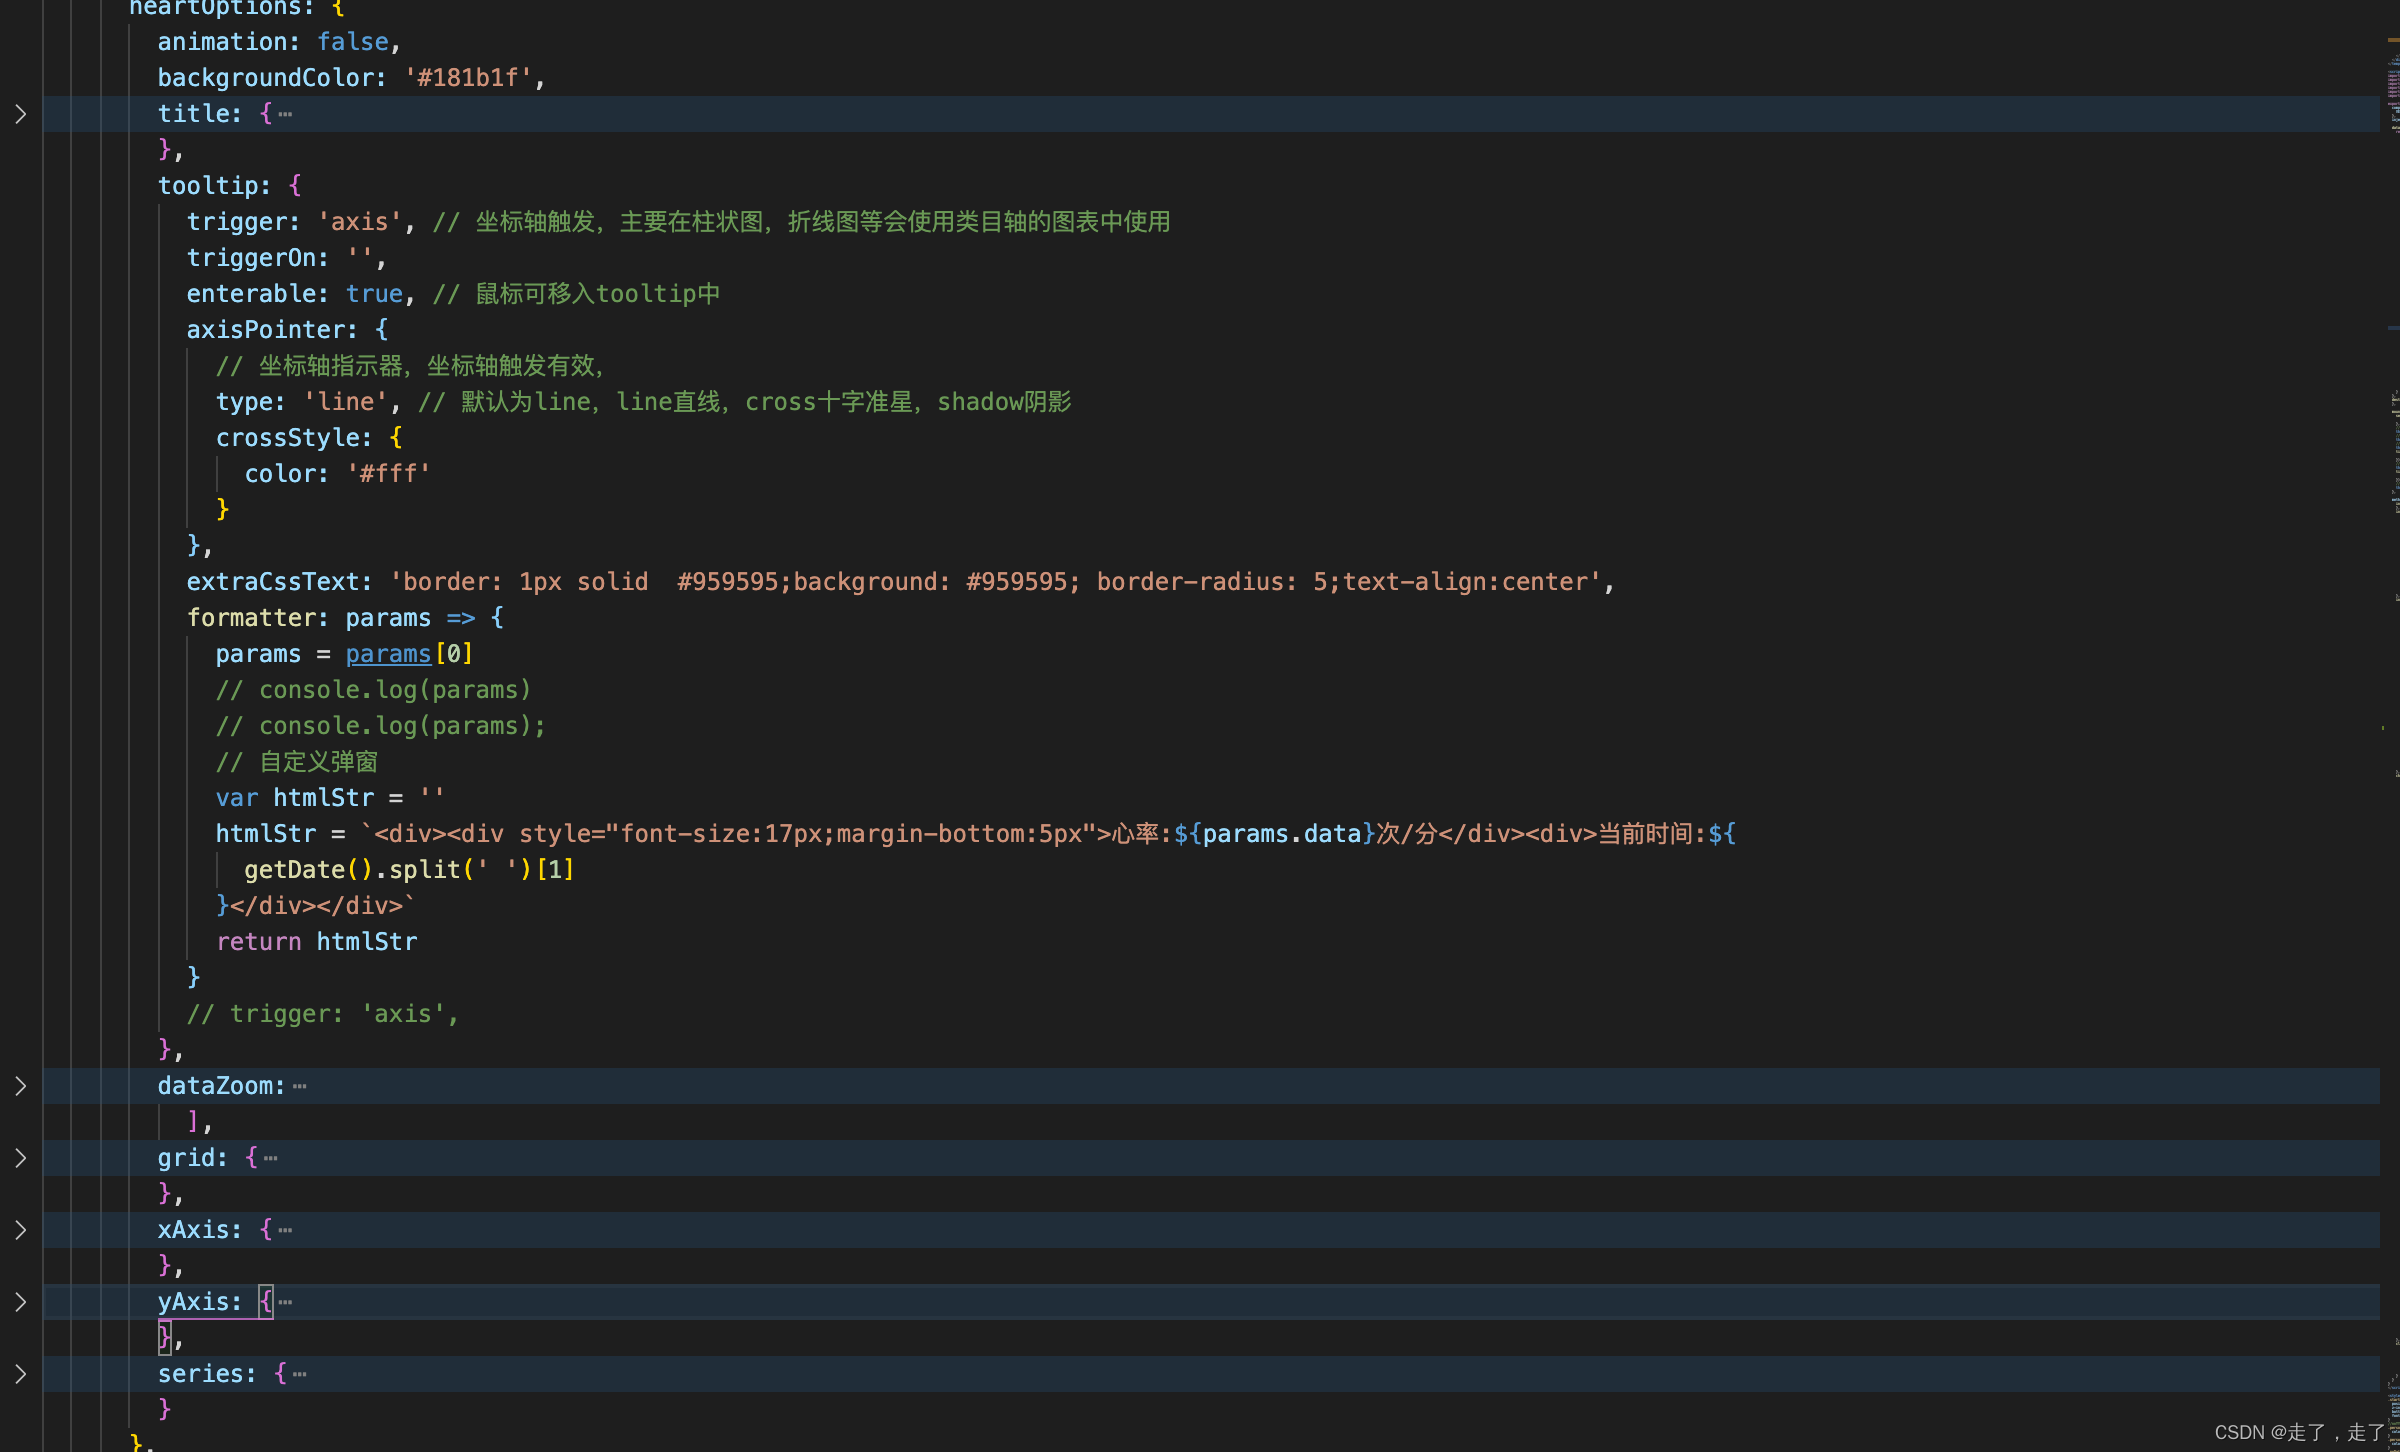Expand the folded yAxis block chevron
Viewport: 2400px width, 1452px height.
point(20,1302)
